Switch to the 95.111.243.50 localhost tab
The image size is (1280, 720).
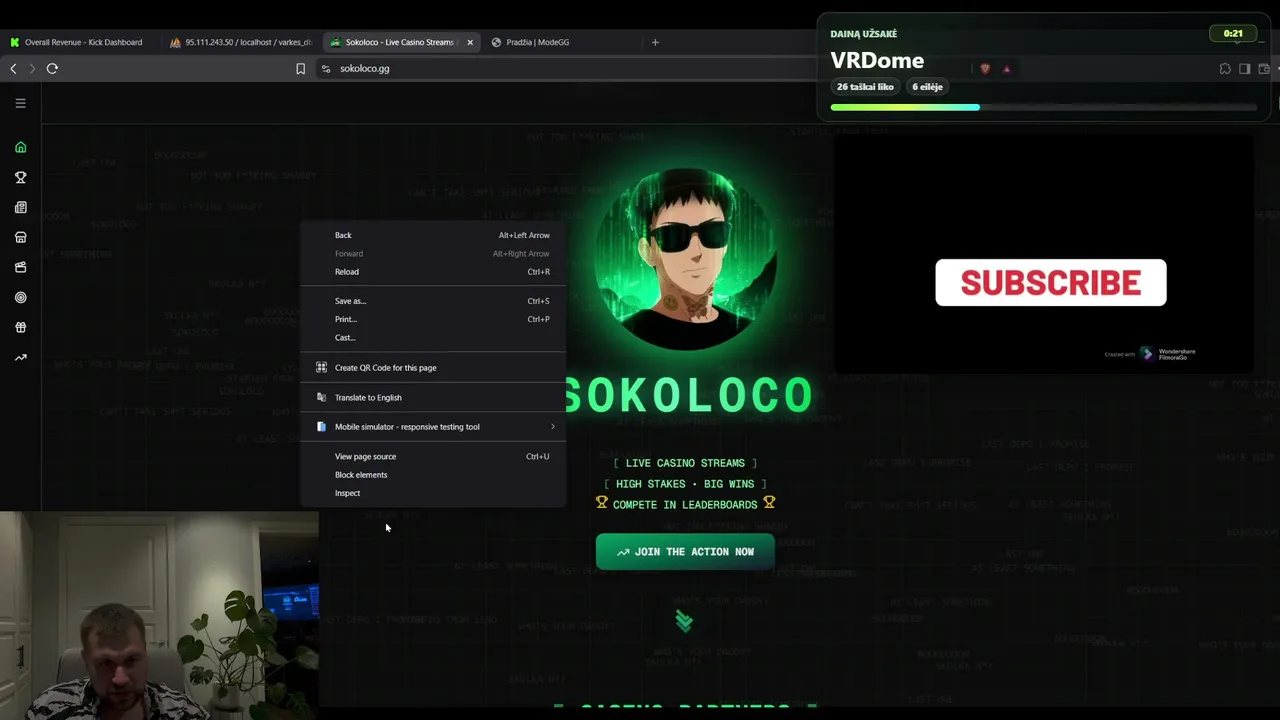[241, 42]
